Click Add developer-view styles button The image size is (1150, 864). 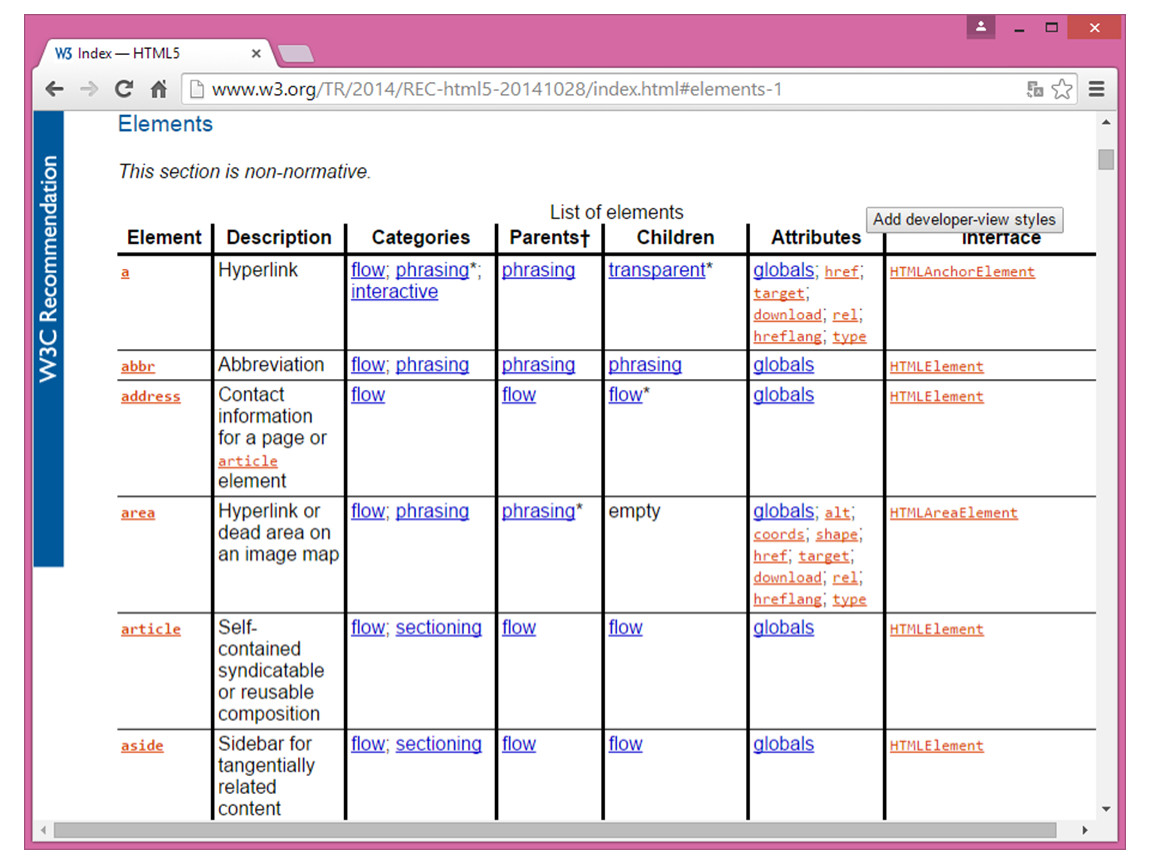coord(964,219)
